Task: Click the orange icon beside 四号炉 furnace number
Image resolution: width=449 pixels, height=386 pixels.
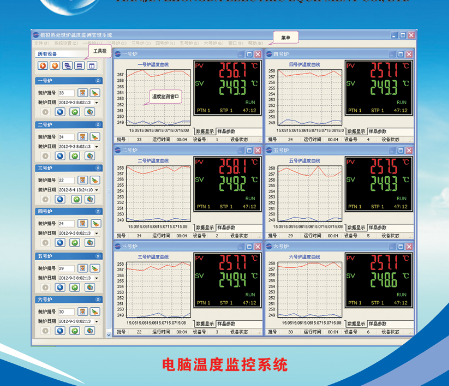Action: [x=83, y=223]
